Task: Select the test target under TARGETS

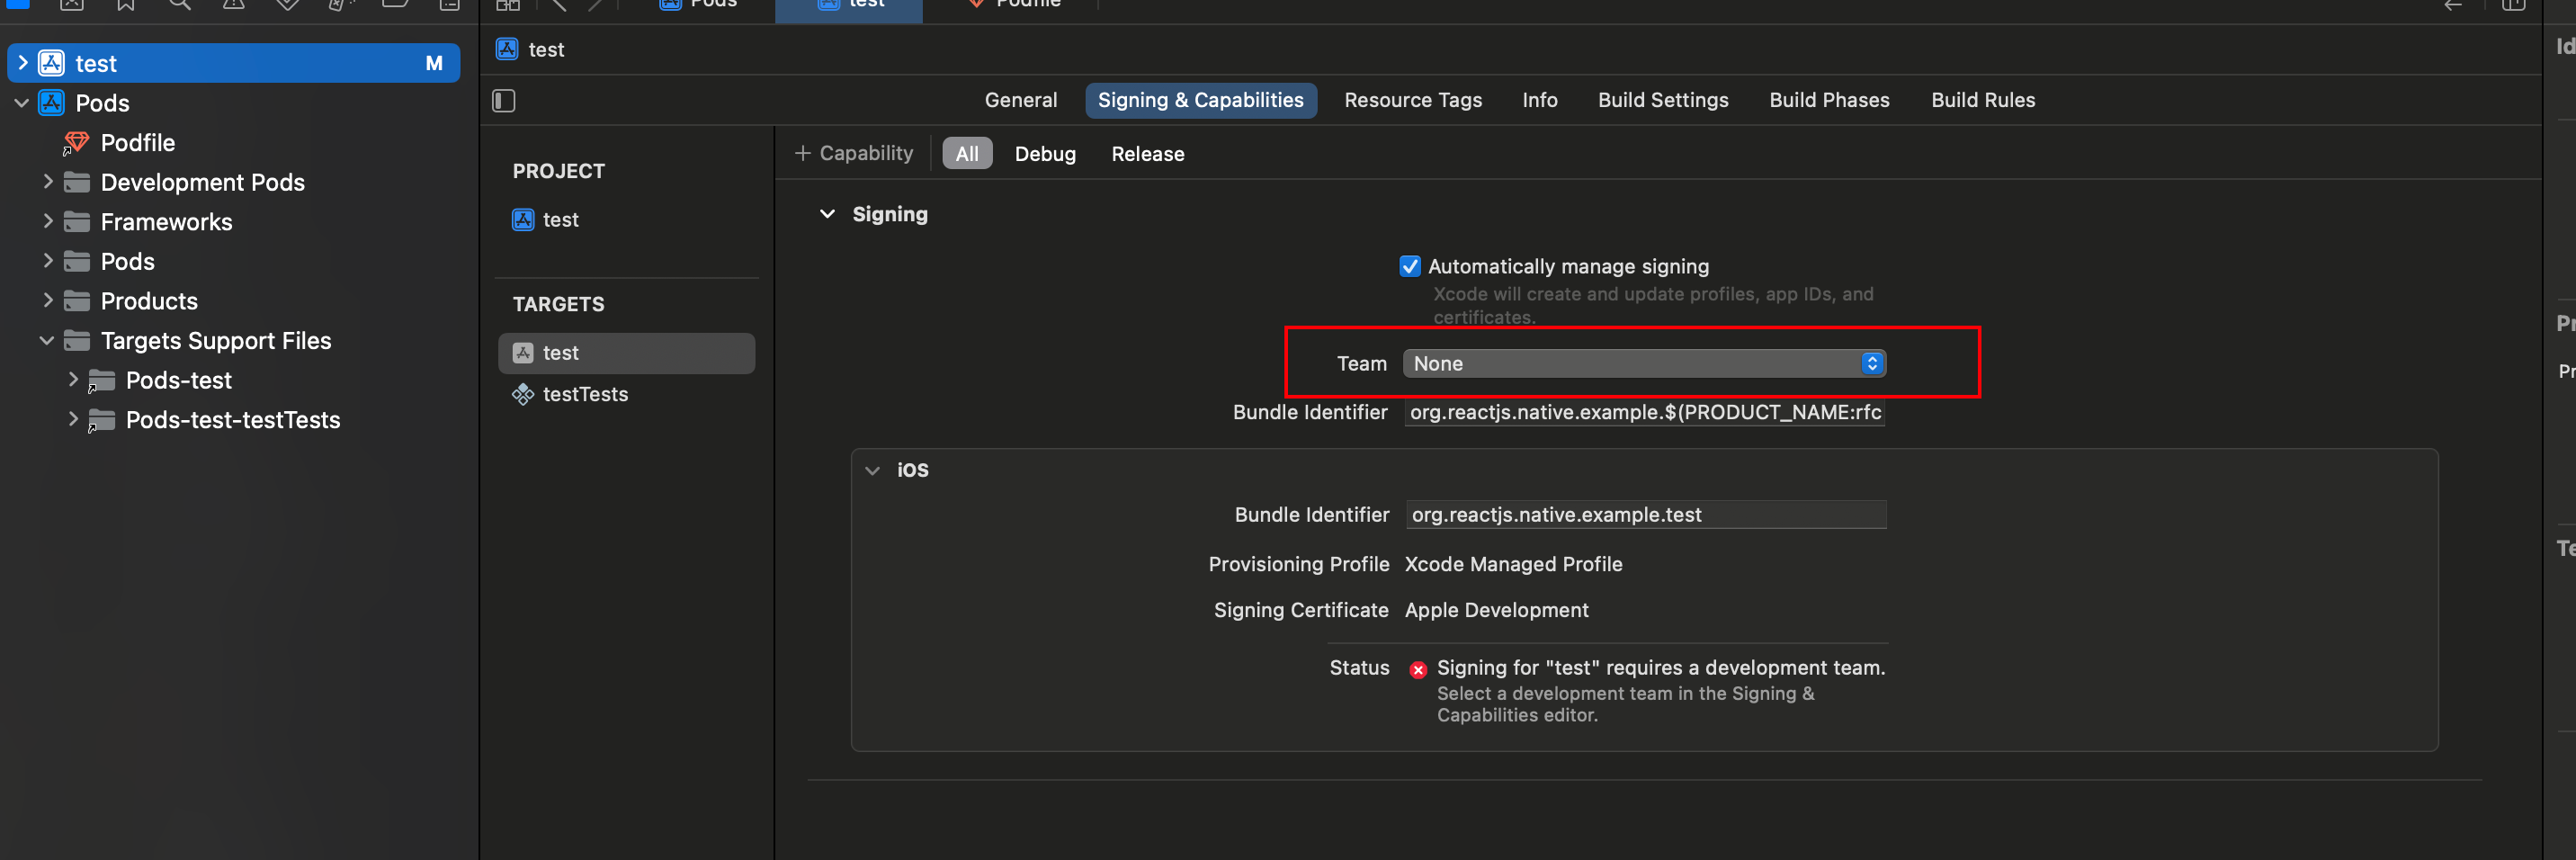Action: pyautogui.click(x=626, y=353)
